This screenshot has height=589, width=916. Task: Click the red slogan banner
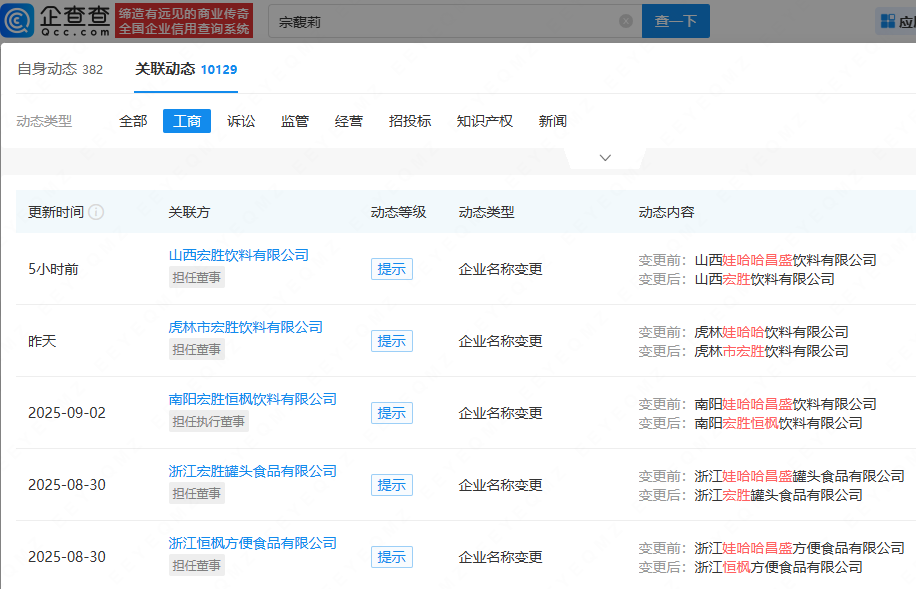(184, 21)
